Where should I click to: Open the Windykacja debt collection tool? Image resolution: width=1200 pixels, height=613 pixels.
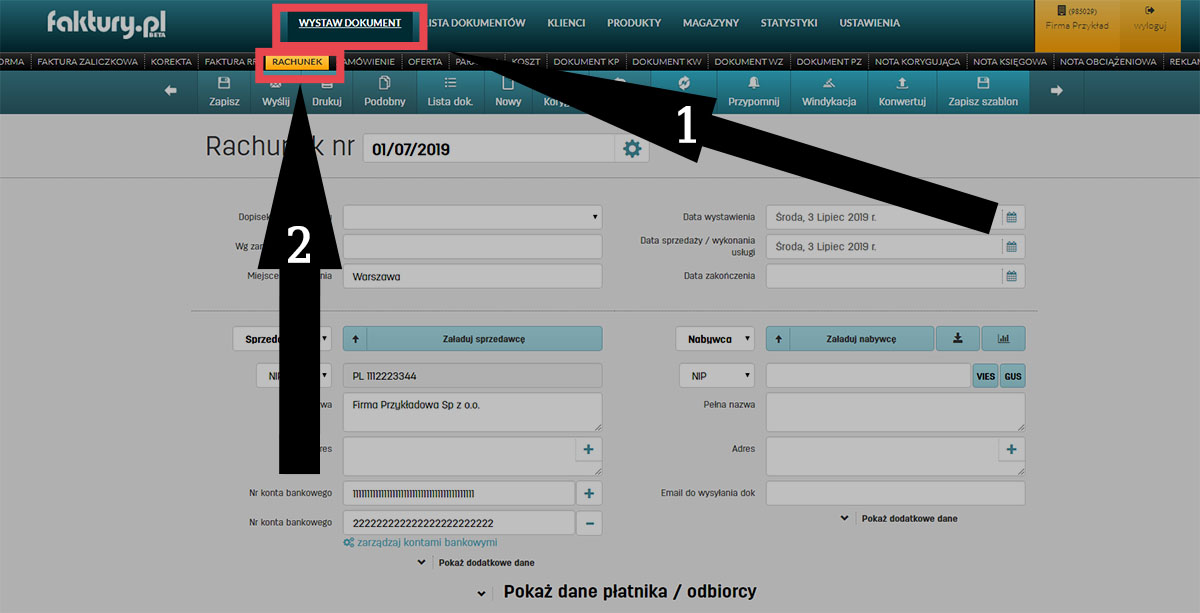(x=828, y=92)
